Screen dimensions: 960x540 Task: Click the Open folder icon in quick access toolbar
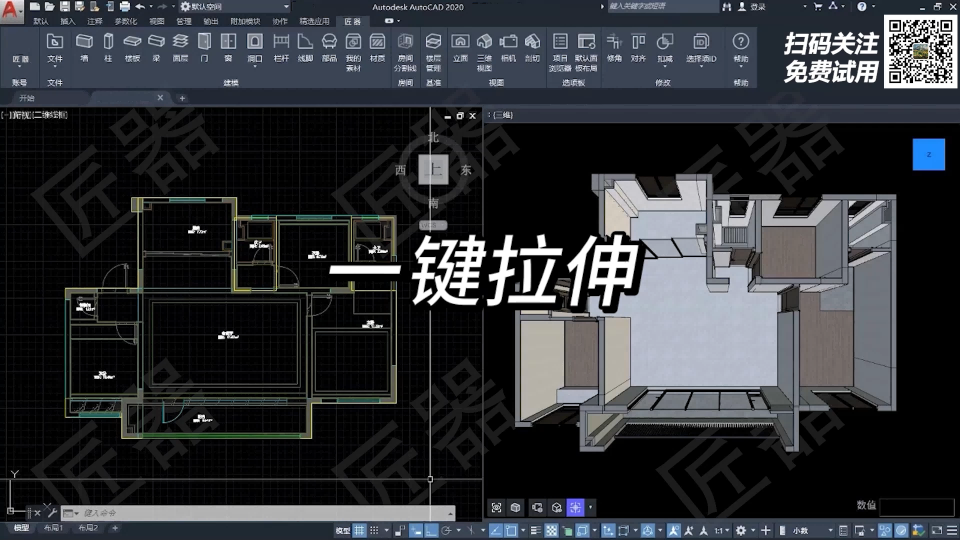click(x=50, y=7)
